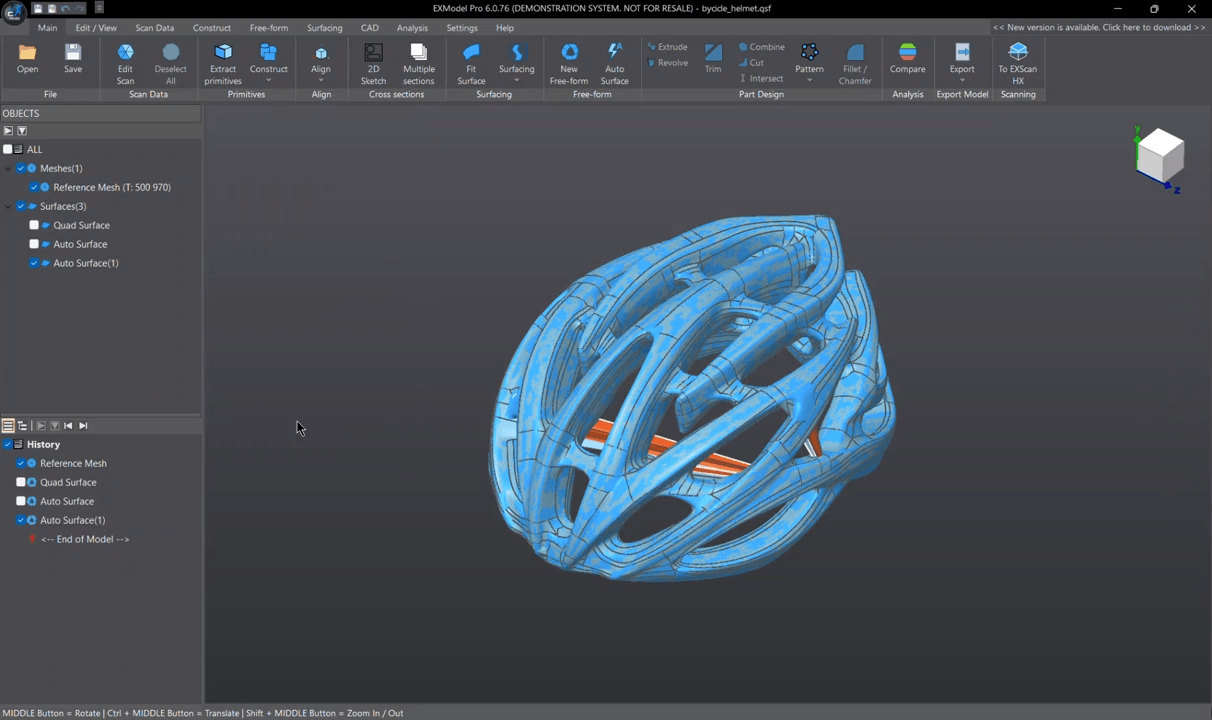Viewport: 1212px width, 720px height.
Task: Collapse the Meshes(1) group
Action: (8, 168)
